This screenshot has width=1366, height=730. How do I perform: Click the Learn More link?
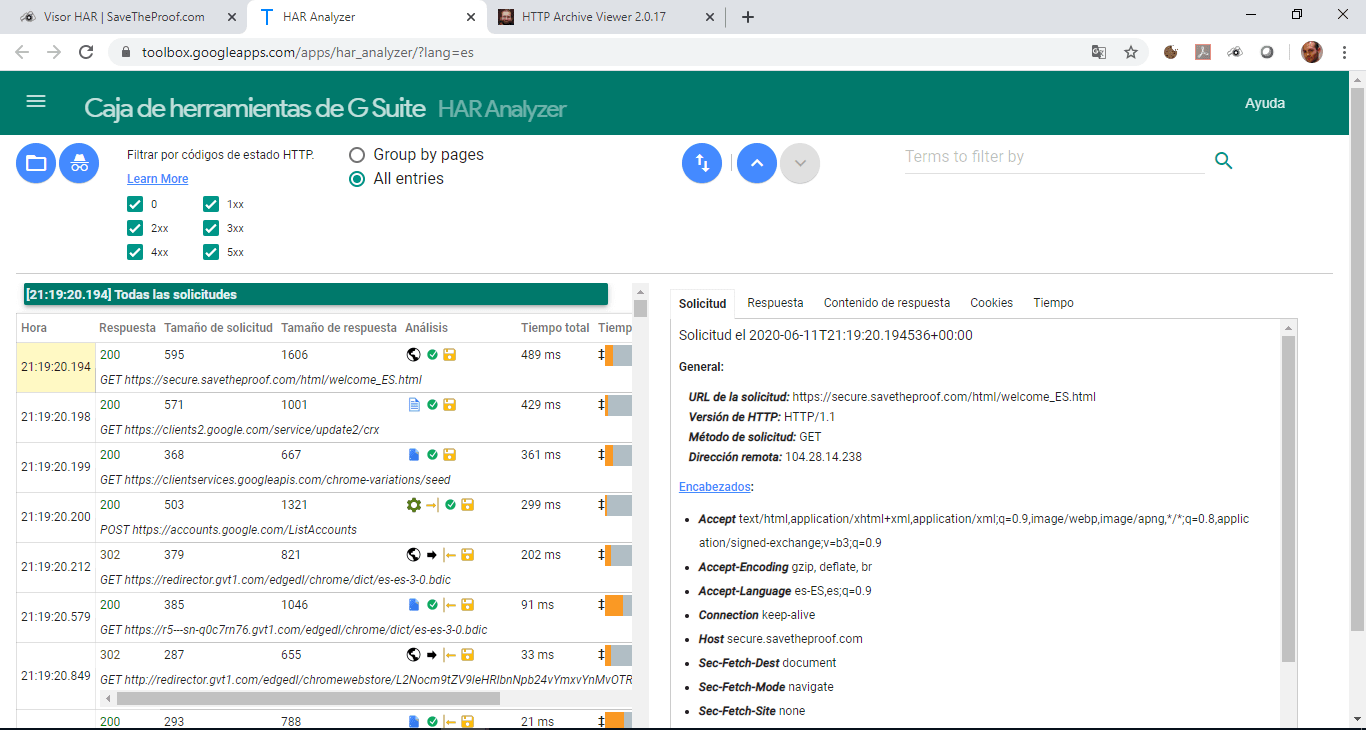click(157, 179)
